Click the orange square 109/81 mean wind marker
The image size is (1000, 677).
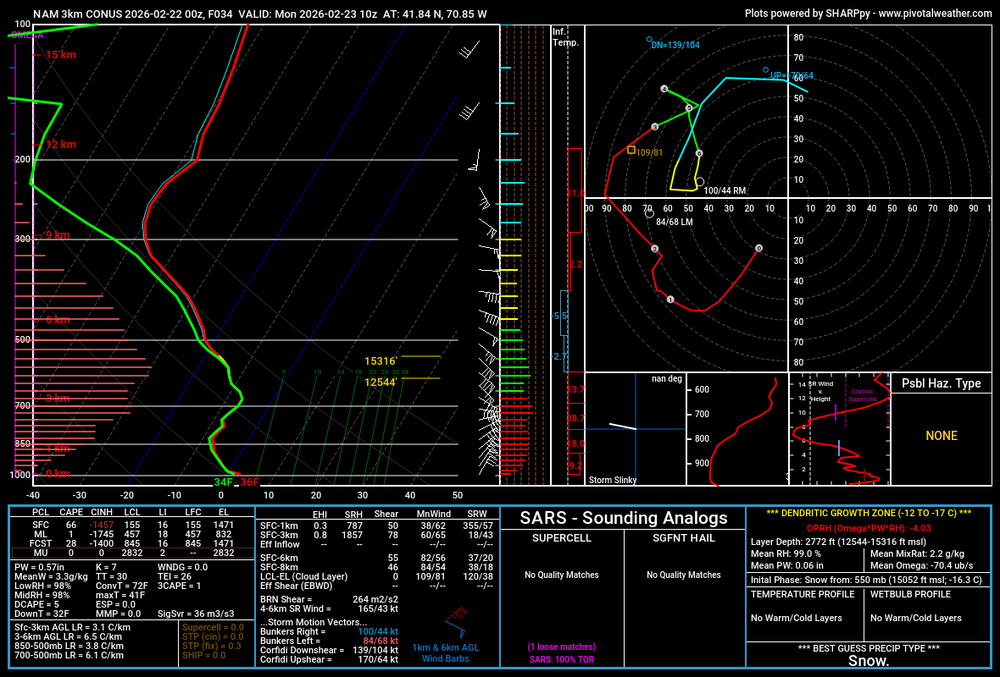[x=631, y=150]
